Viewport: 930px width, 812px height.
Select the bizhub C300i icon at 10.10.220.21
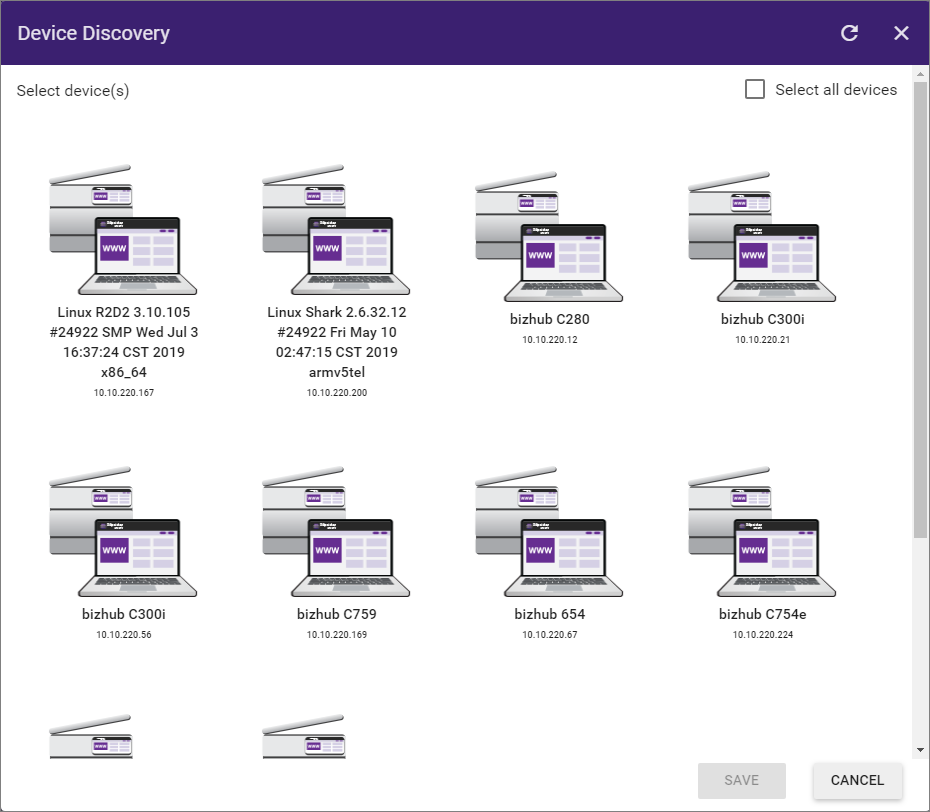(x=762, y=237)
